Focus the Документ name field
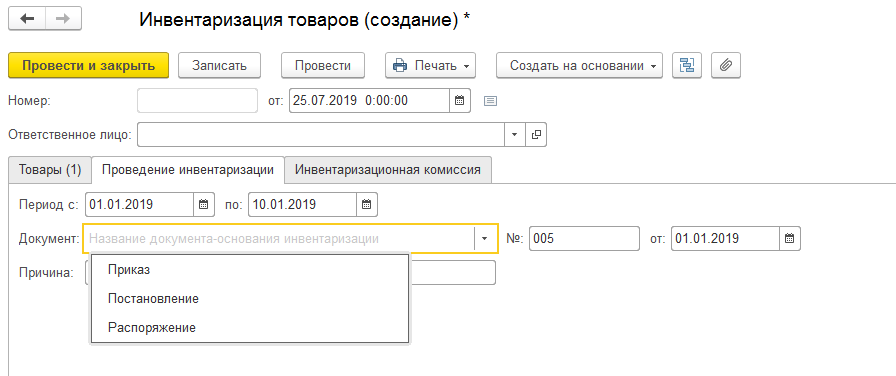 click(280, 238)
